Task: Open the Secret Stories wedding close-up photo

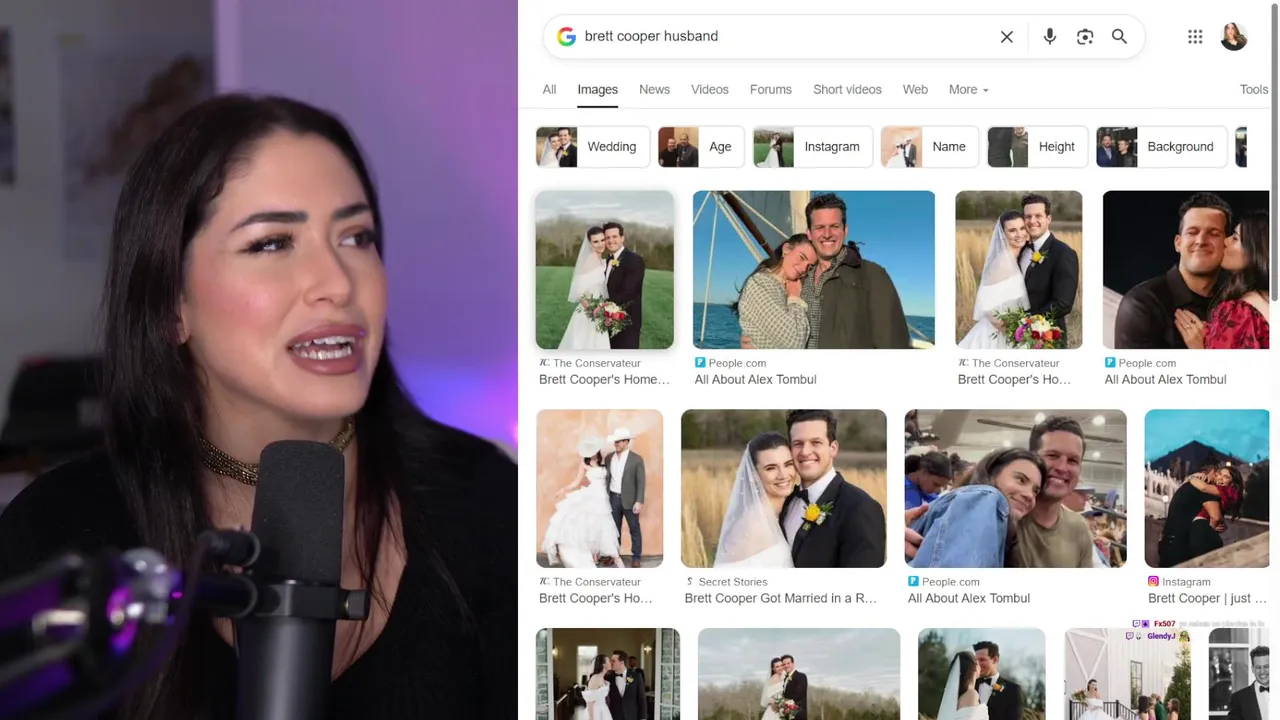Action: [x=783, y=489]
